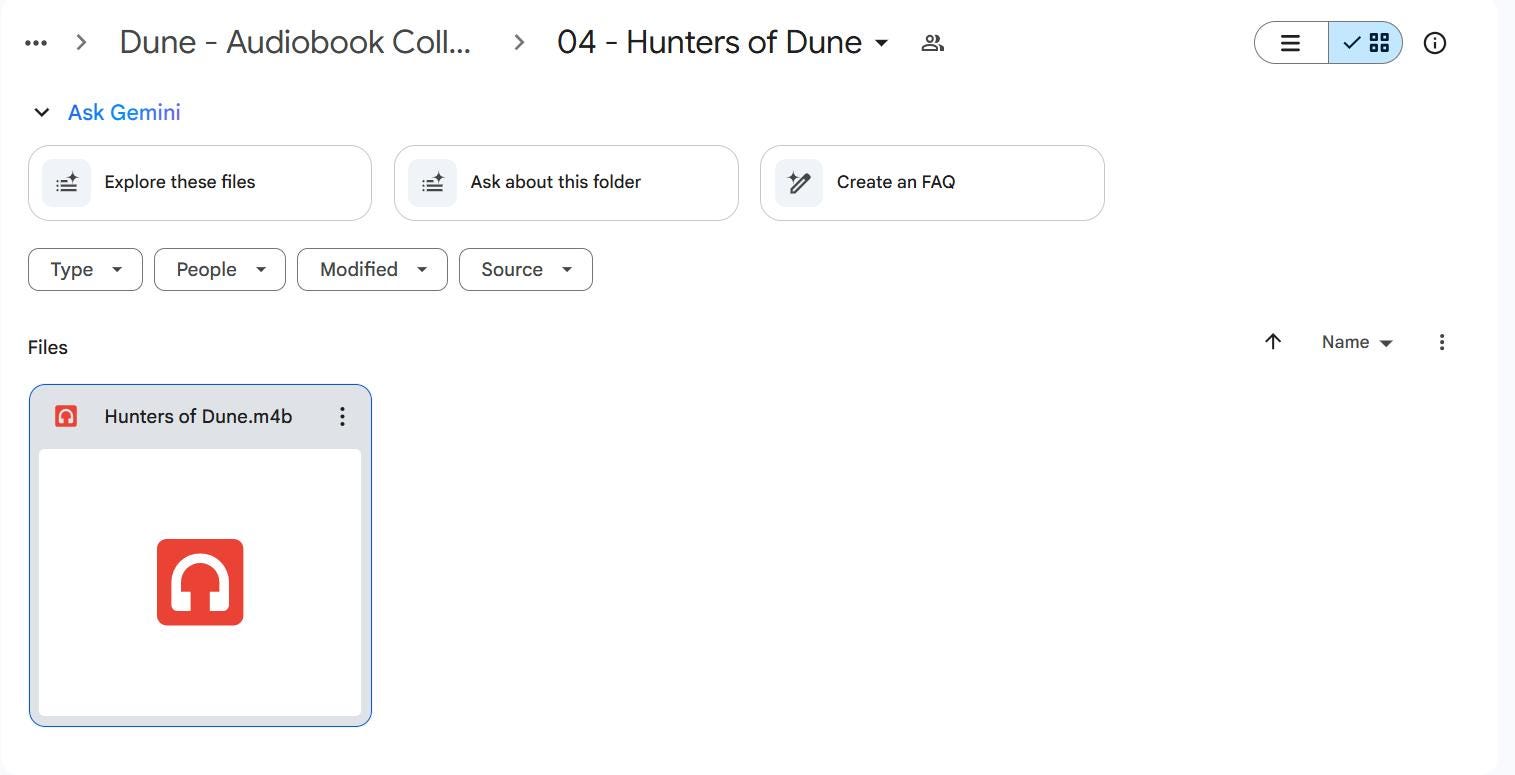The height and width of the screenshot is (775, 1515).
Task: Select the Hunters of Dune.m4b file thumbnail
Action: [200, 582]
